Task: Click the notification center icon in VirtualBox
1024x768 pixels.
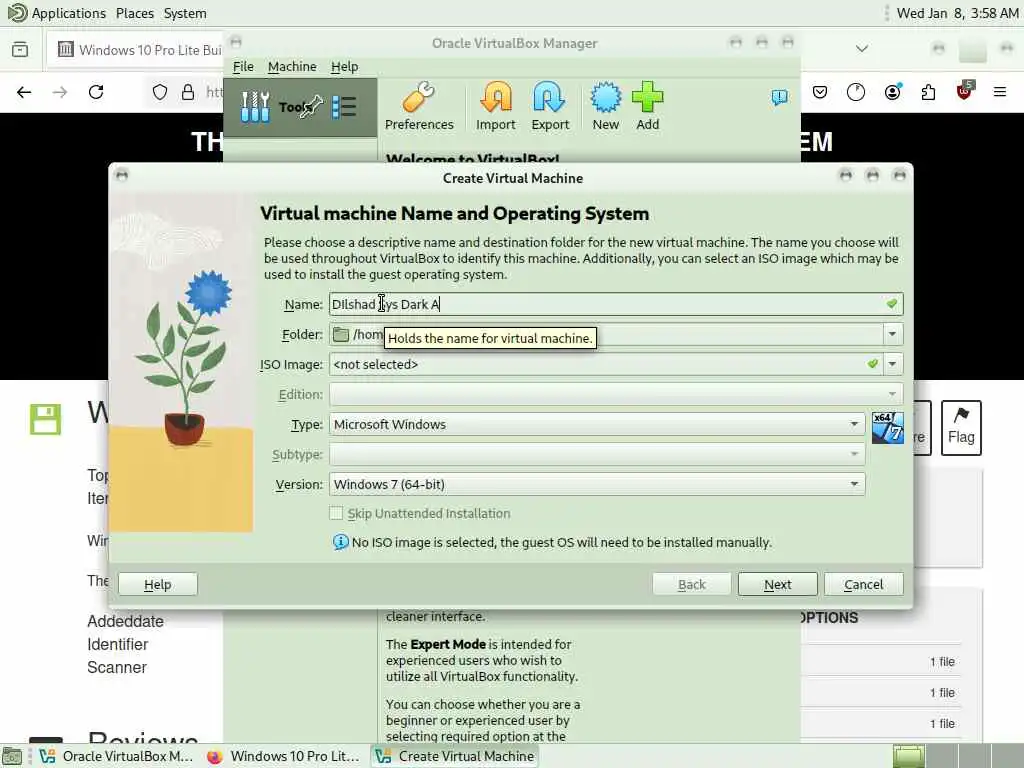Action: point(779,97)
